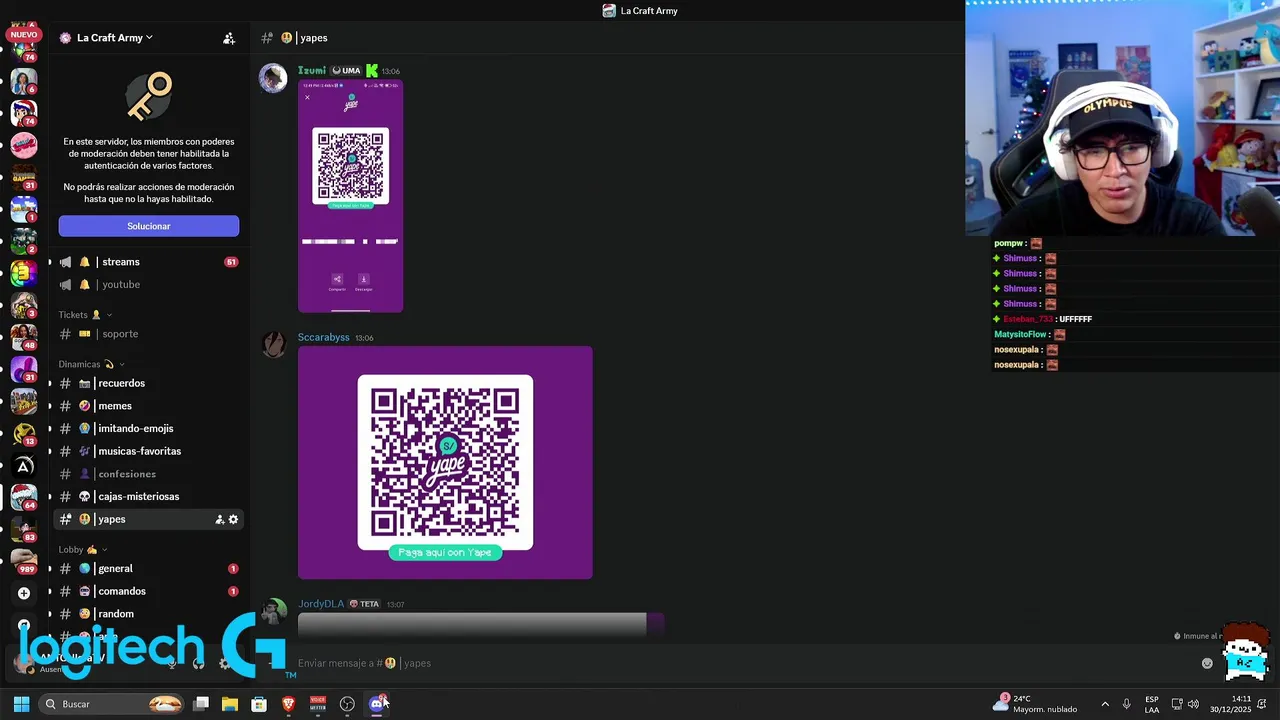Image resolution: width=1280 pixels, height=720 pixels.
Task: Open the microphone tray icon
Action: tap(1126, 704)
